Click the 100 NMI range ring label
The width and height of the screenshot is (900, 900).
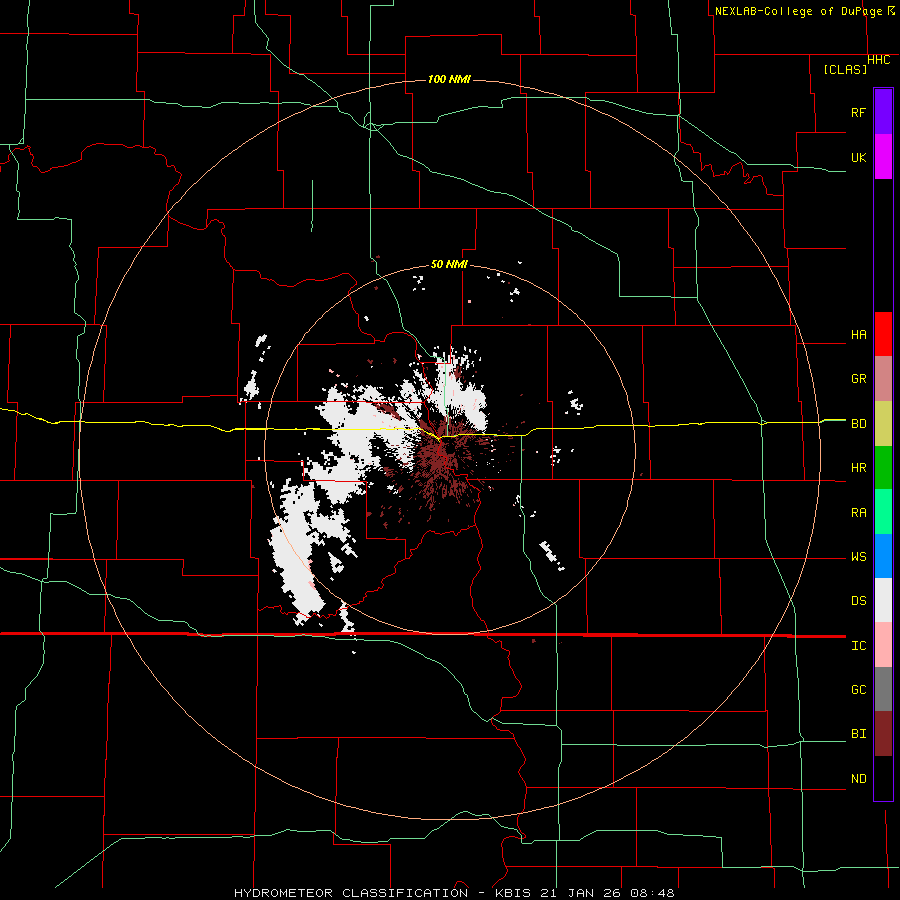[x=449, y=79]
